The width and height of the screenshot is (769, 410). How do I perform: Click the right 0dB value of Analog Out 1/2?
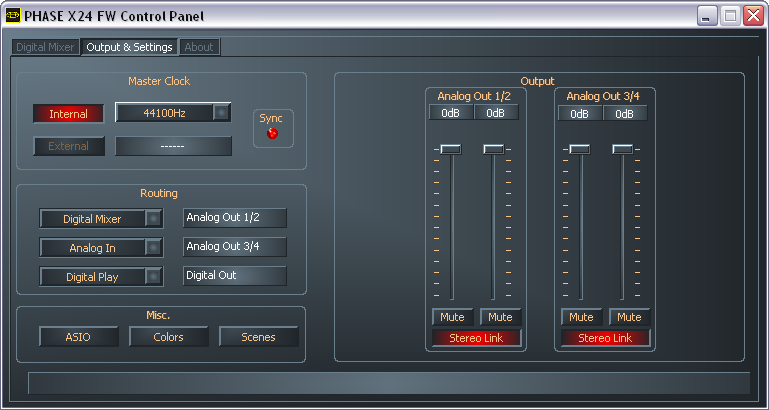[496, 113]
